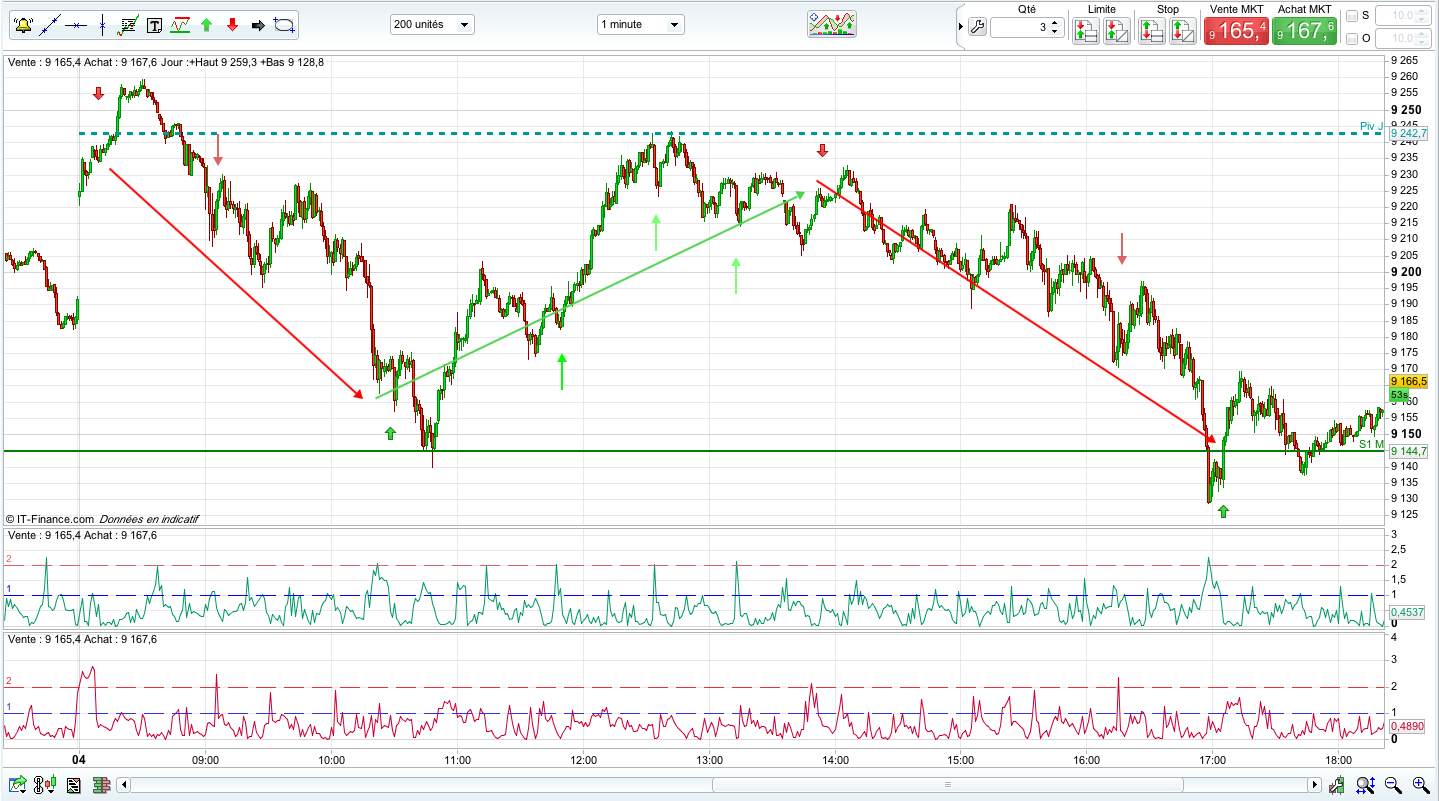
Task: Pick the red down arrow drawing tool
Action: click(x=232, y=25)
